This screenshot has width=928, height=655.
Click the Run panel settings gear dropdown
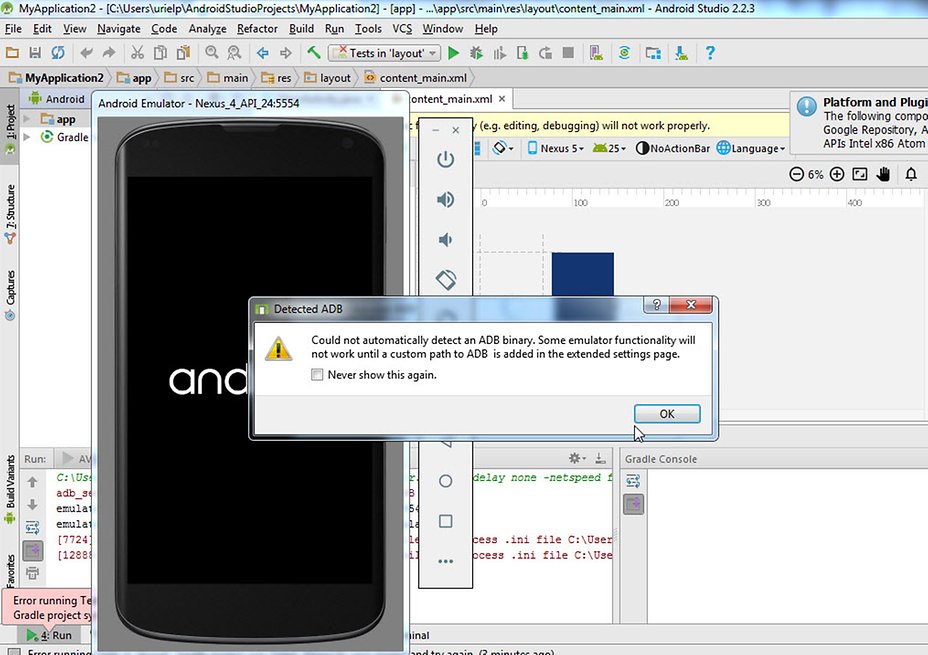(577, 458)
